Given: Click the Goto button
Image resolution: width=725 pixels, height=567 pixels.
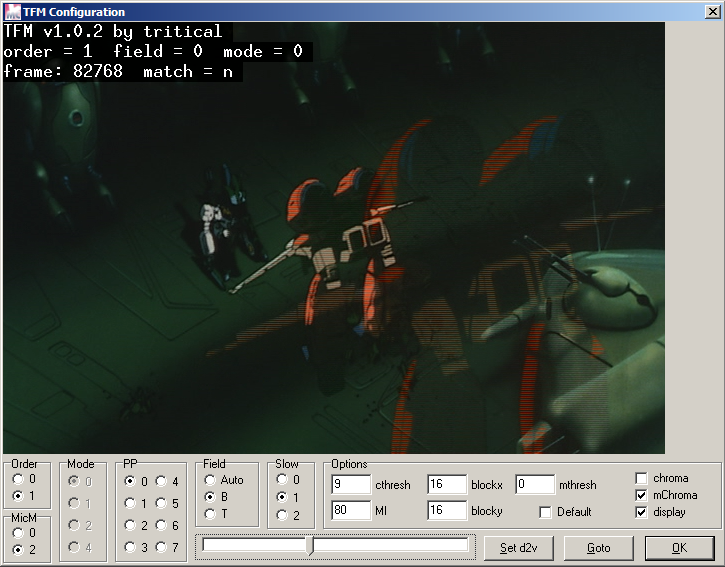Looking at the screenshot, I should (599, 548).
